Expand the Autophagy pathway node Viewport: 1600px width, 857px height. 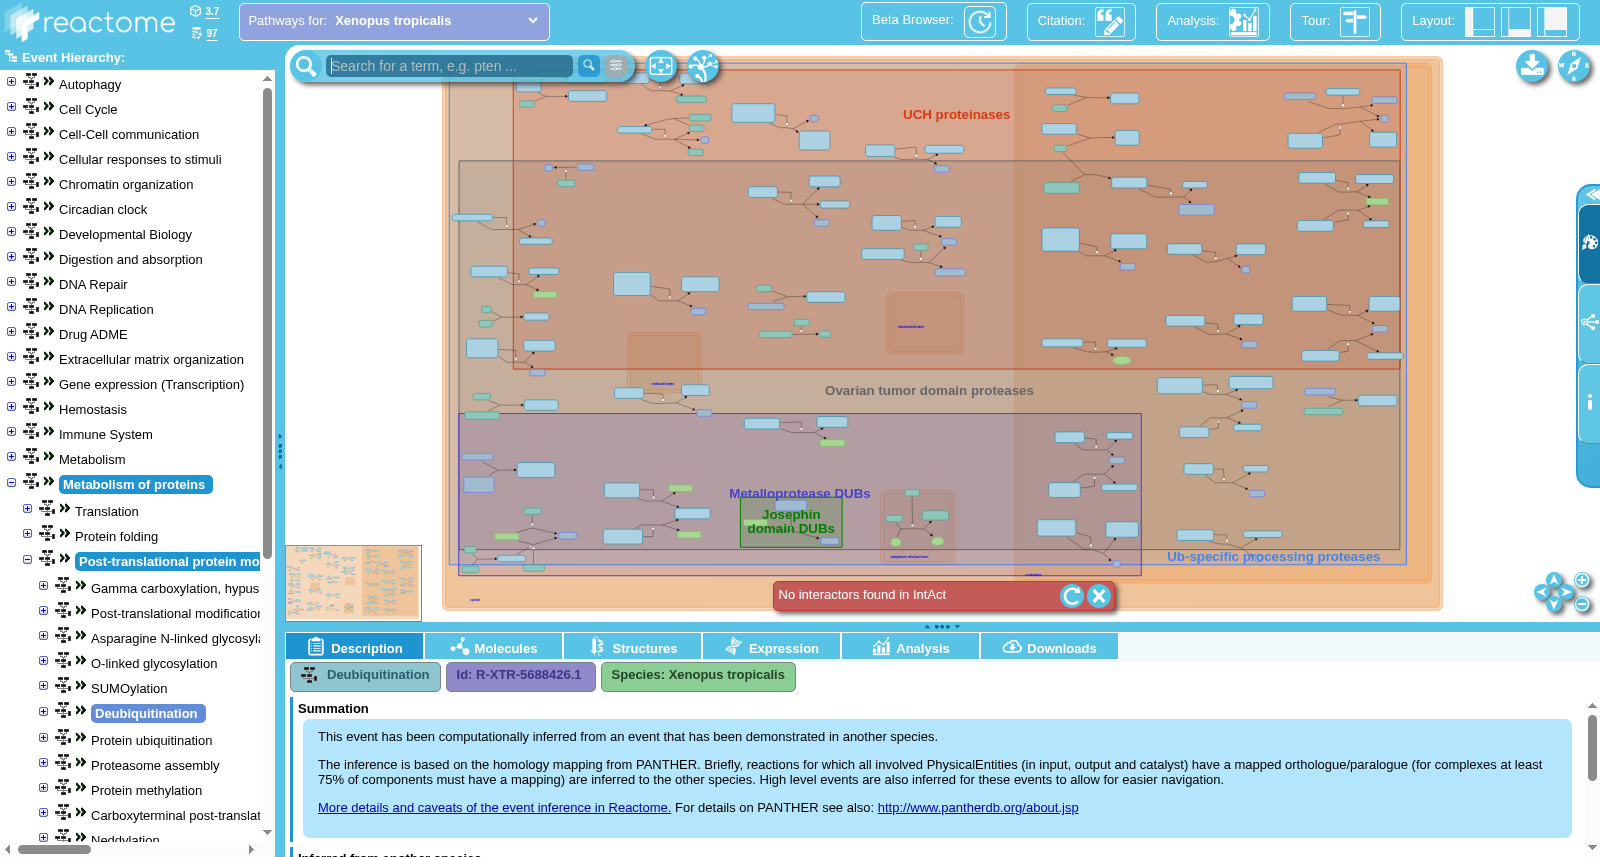click(x=11, y=82)
